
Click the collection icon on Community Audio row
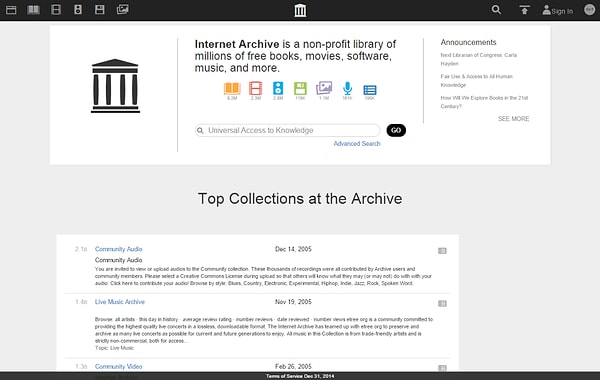pyautogui.click(x=442, y=251)
